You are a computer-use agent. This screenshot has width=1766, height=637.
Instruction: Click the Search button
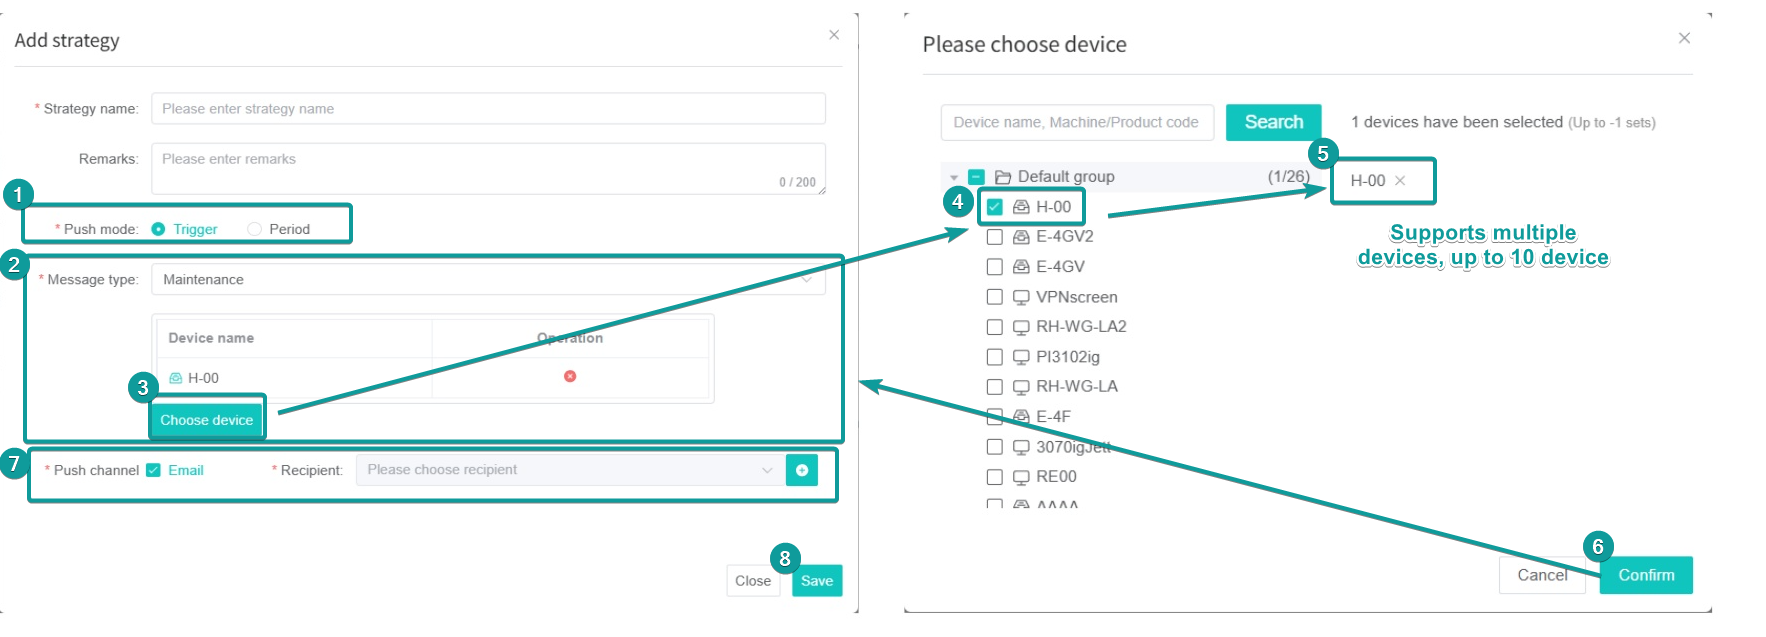click(1274, 122)
